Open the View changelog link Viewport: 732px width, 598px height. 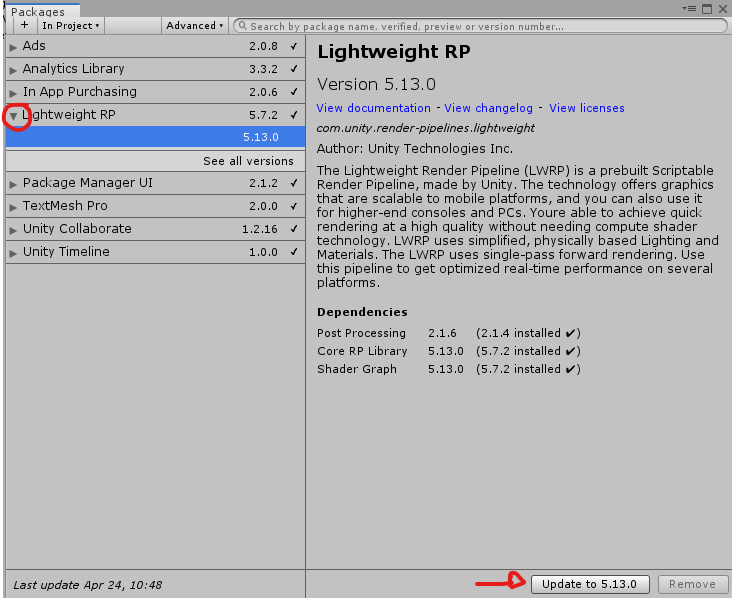488,108
